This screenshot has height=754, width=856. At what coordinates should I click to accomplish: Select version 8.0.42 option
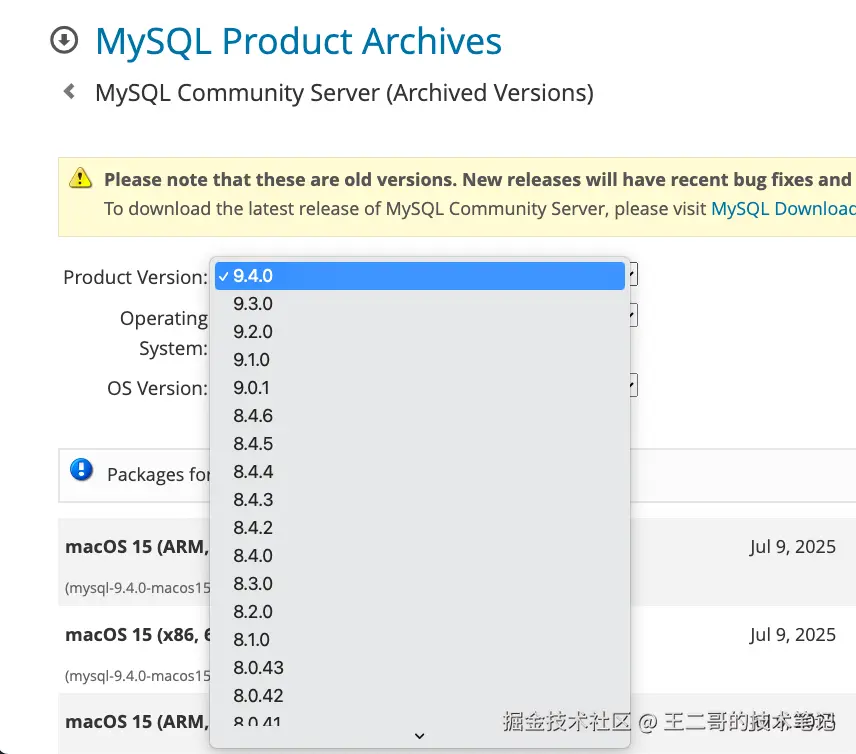tap(419, 696)
